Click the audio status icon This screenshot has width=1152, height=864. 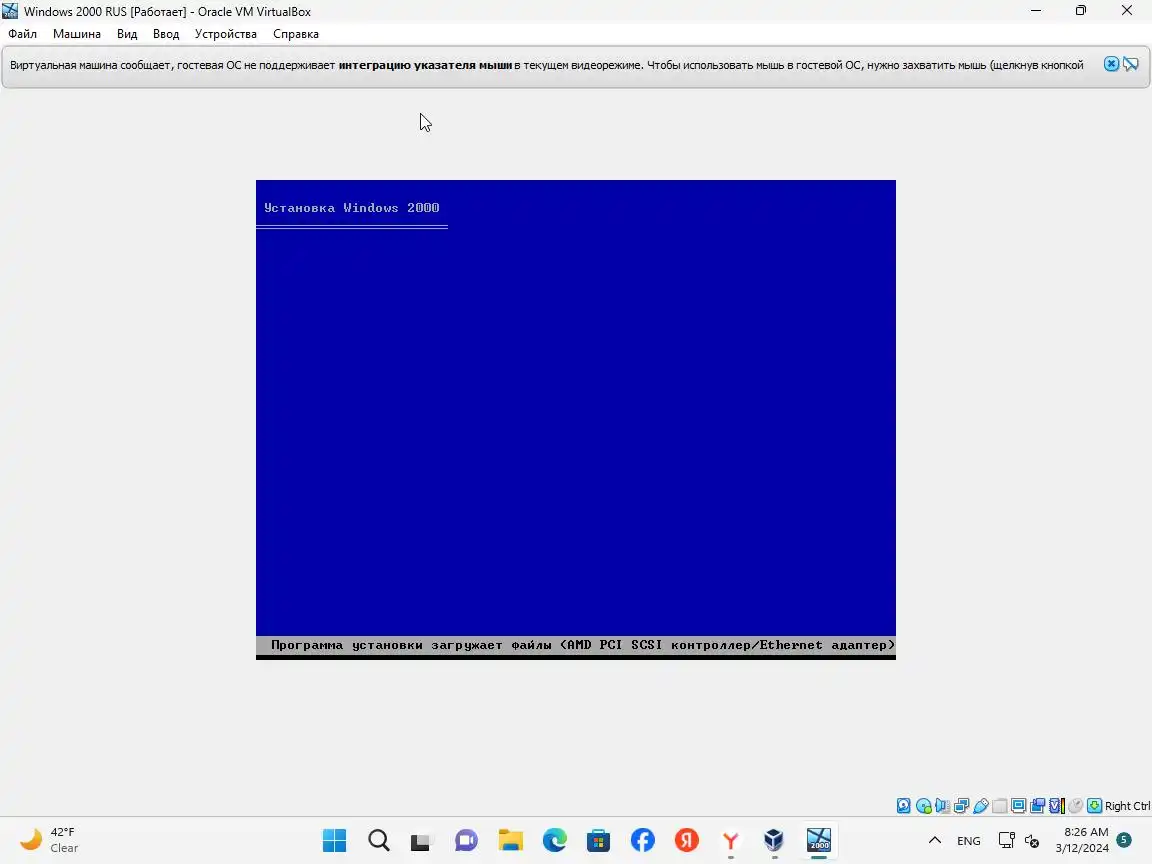pos(942,806)
